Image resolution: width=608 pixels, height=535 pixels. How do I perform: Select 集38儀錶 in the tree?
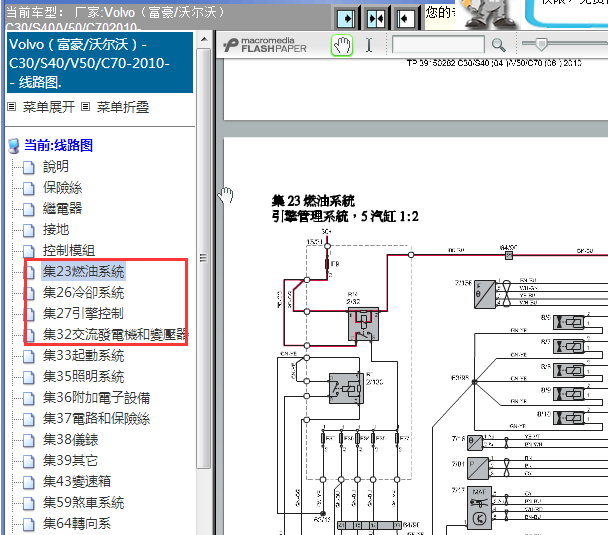pyautogui.click(x=71, y=439)
